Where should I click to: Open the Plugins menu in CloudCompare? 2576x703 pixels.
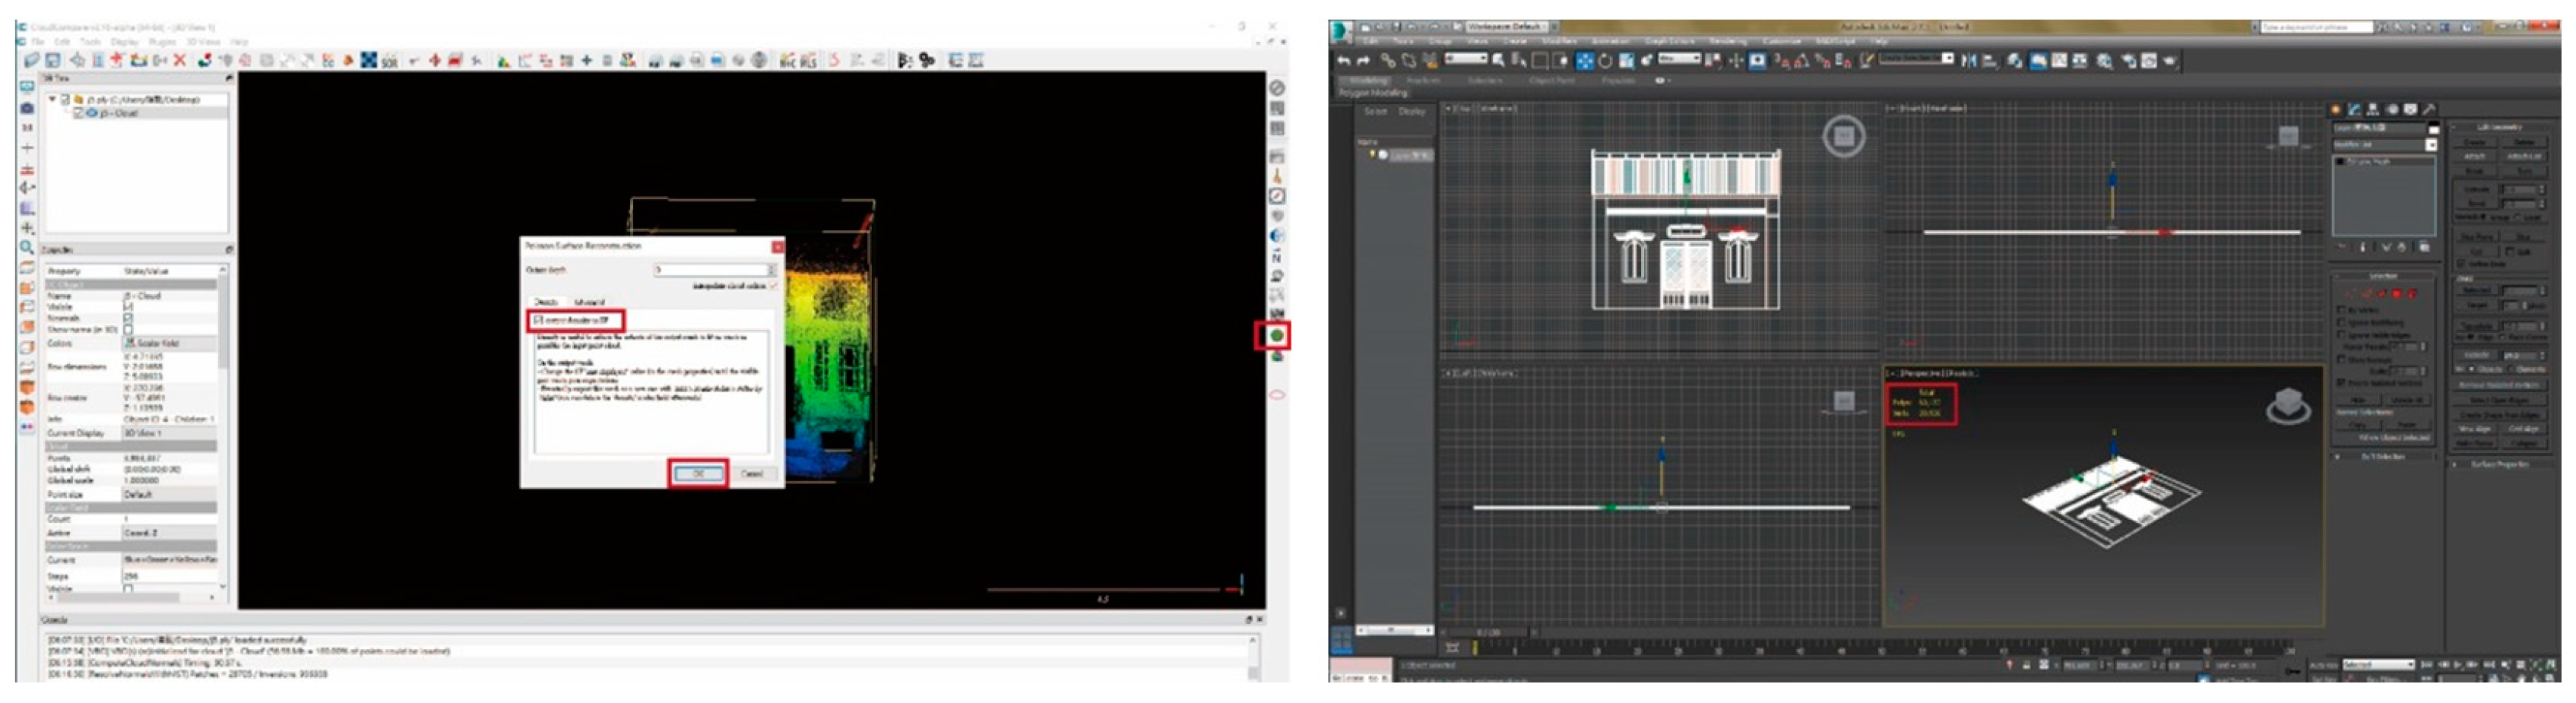coord(162,42)
